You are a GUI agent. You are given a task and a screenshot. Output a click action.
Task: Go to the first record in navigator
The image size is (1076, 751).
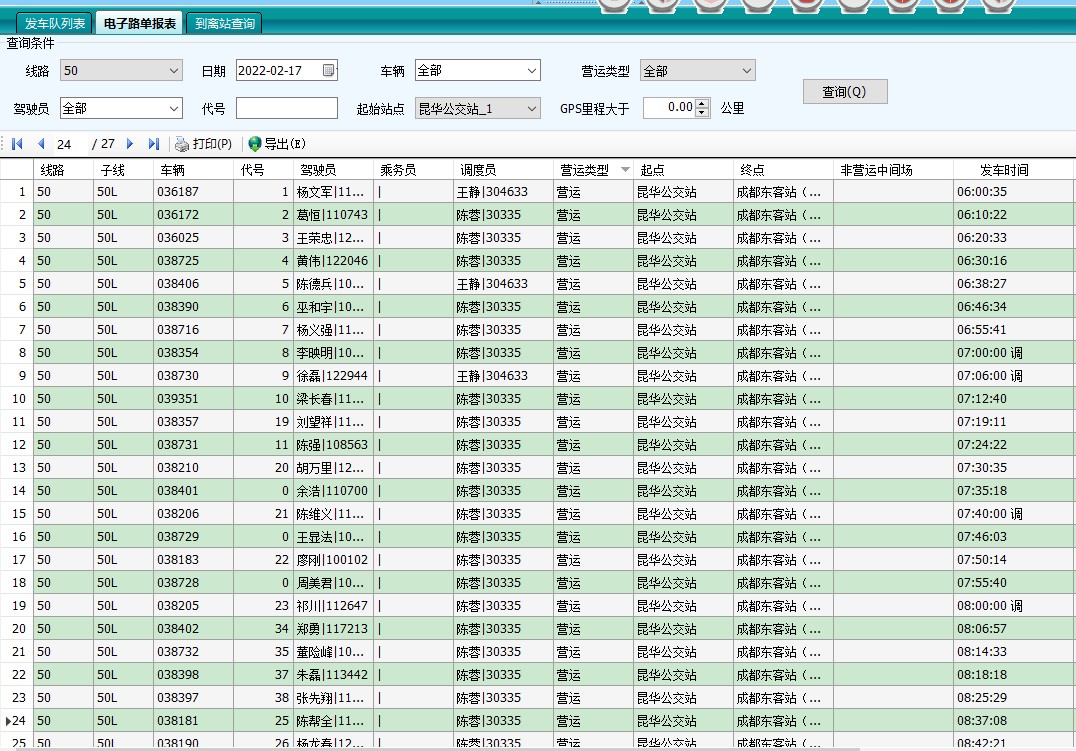[17, 144]
